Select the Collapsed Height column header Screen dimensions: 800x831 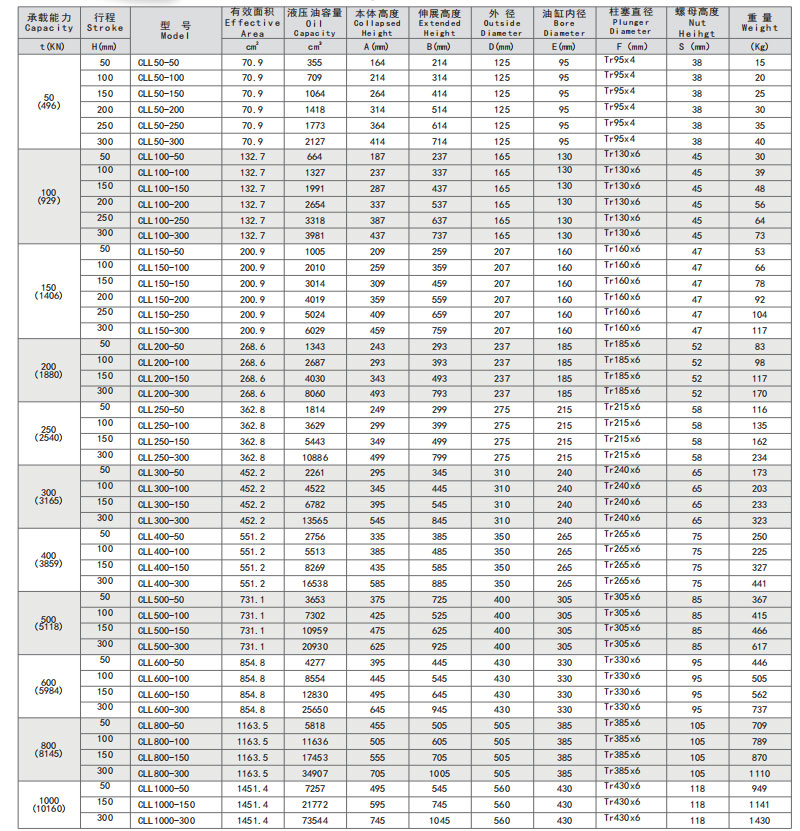click(x=377, y=22)
